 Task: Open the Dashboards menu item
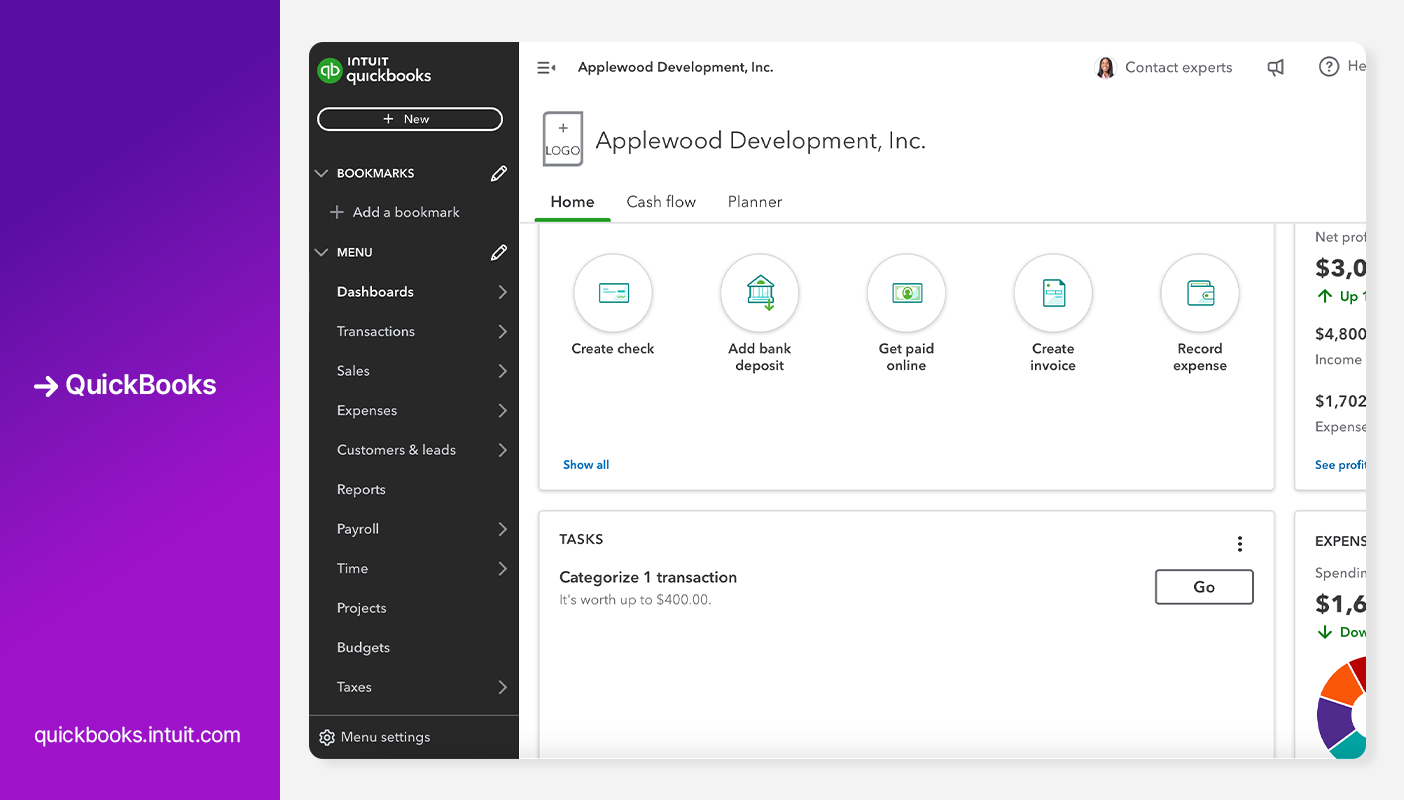point(375,292)
